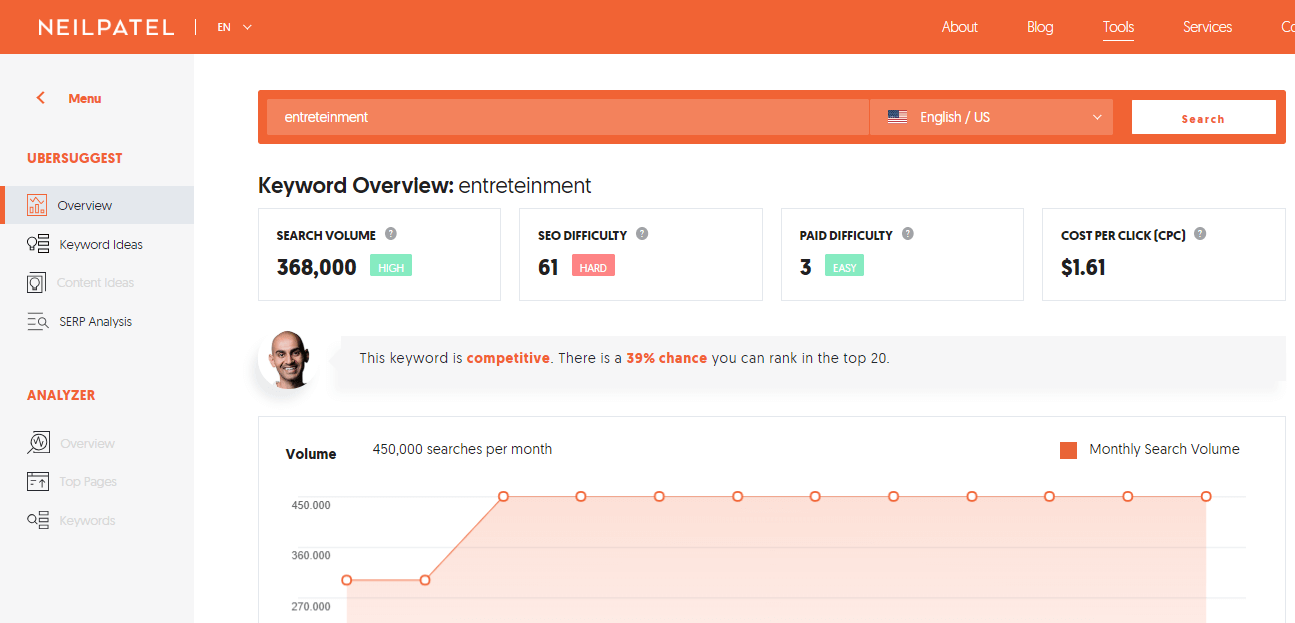Click the Cost Per Click help icon

tap(1200, 234)
